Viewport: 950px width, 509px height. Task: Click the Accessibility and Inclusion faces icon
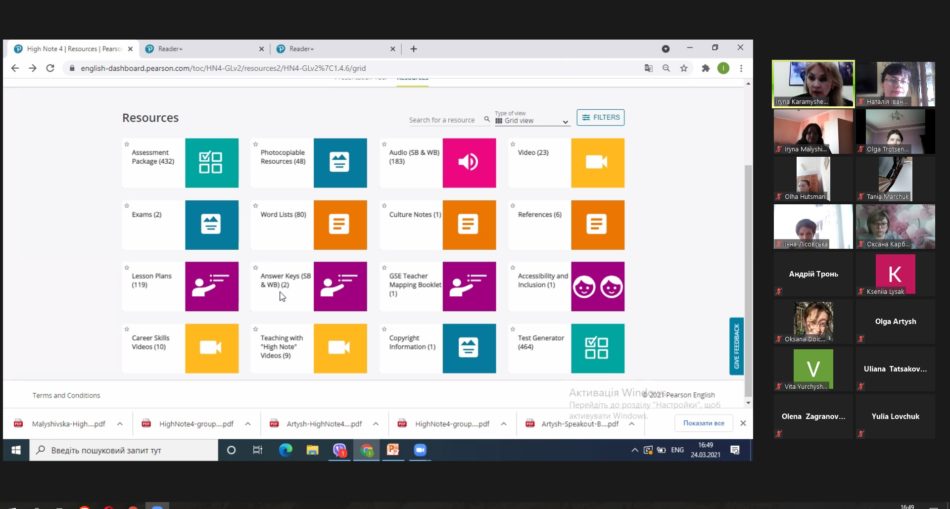tap(597, 287)
